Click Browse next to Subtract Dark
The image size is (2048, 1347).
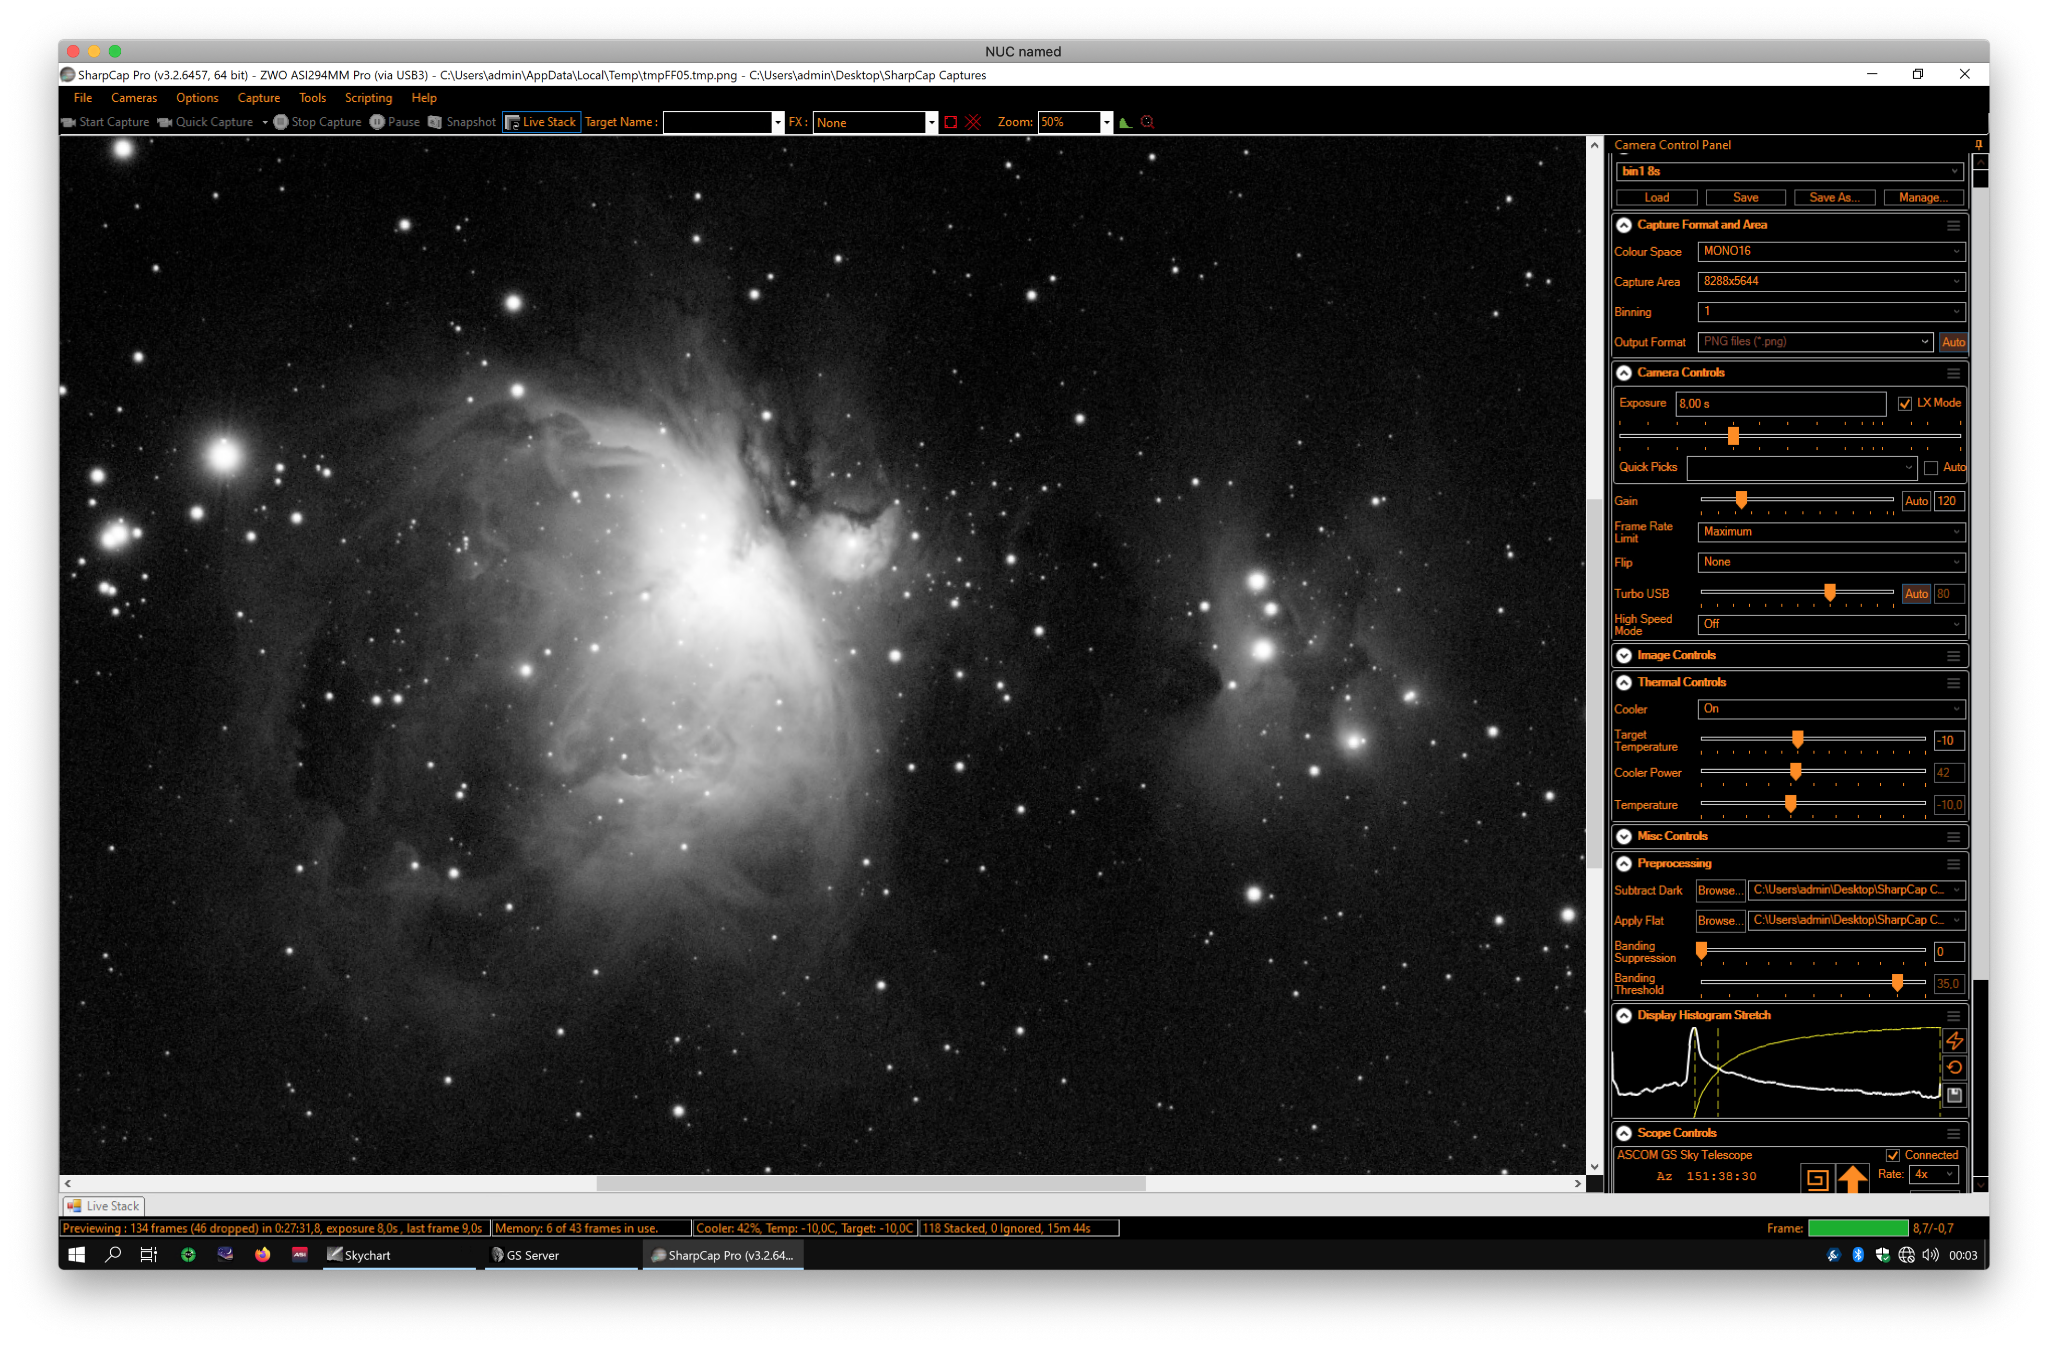(x=1720, y=890)
